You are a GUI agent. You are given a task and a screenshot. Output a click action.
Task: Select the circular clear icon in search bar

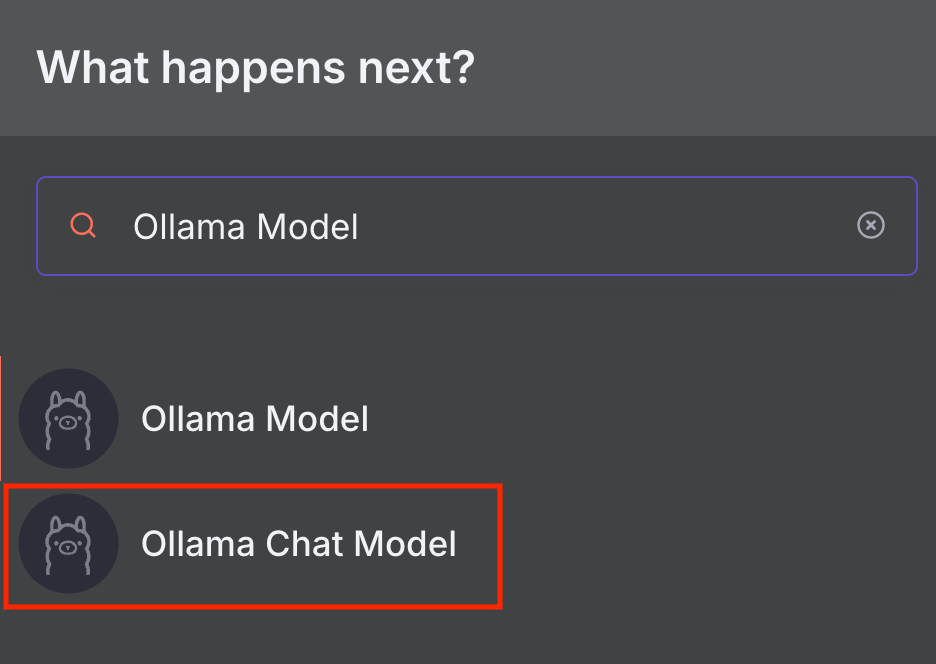click(870, 225)
